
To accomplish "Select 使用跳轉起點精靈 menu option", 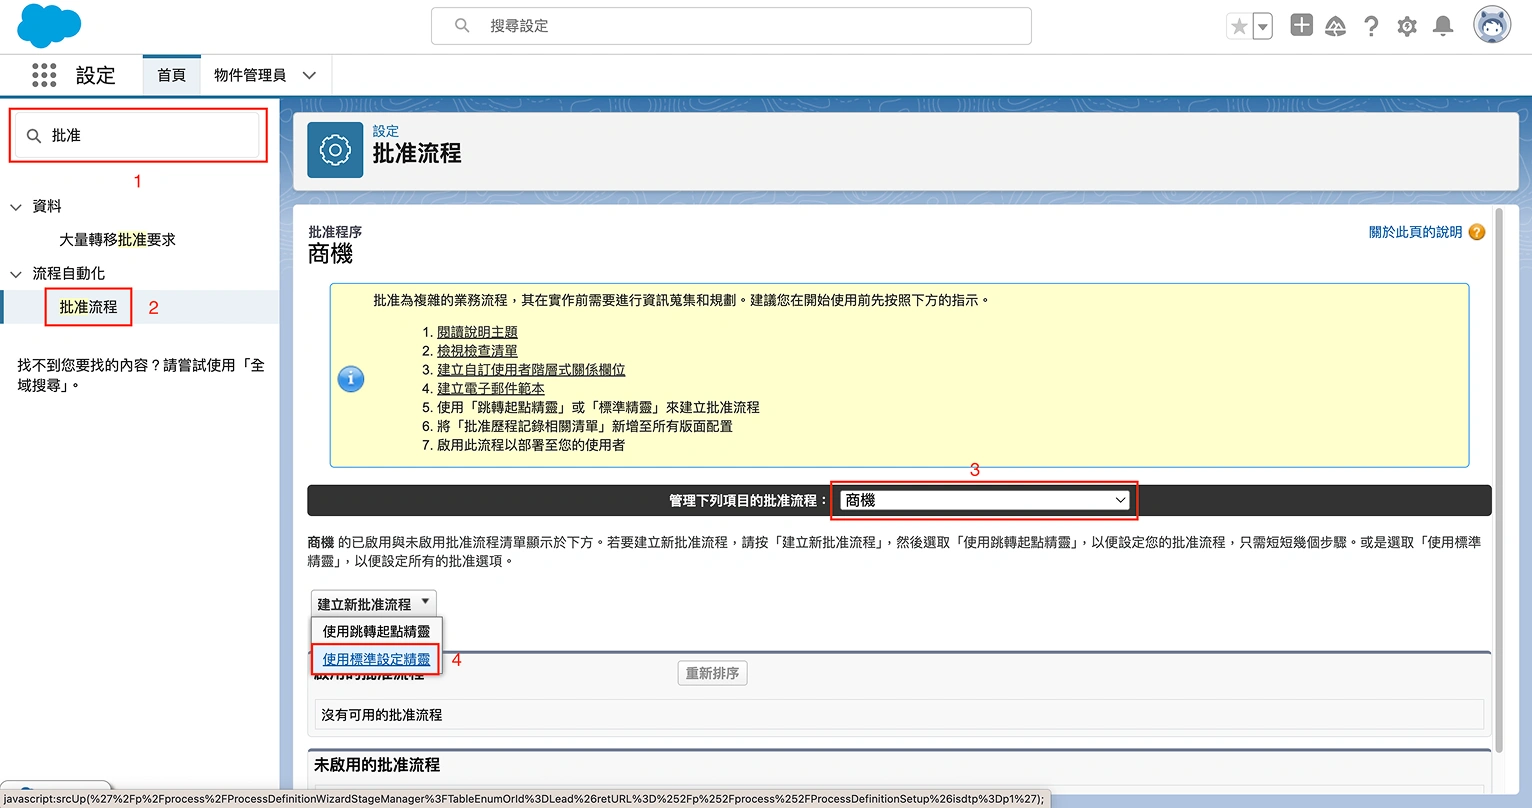I will click(x=376, y=631).
